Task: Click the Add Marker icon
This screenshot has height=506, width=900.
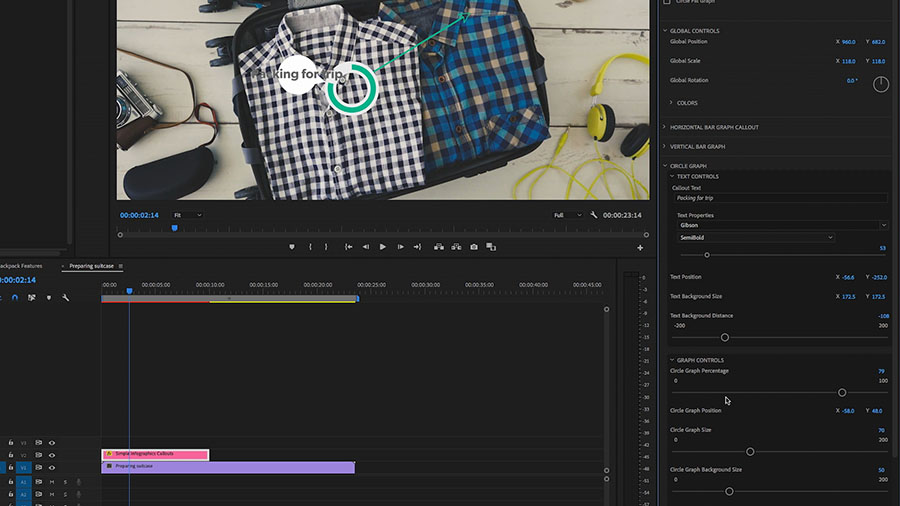Action: [291, 247]
